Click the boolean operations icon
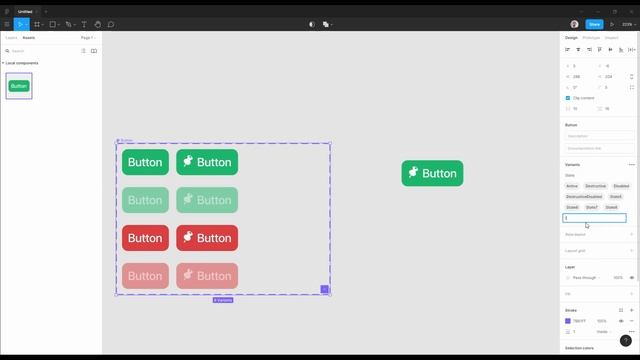Image resolution: width=640 pixels, height=360 pixels. click(326, 24)
